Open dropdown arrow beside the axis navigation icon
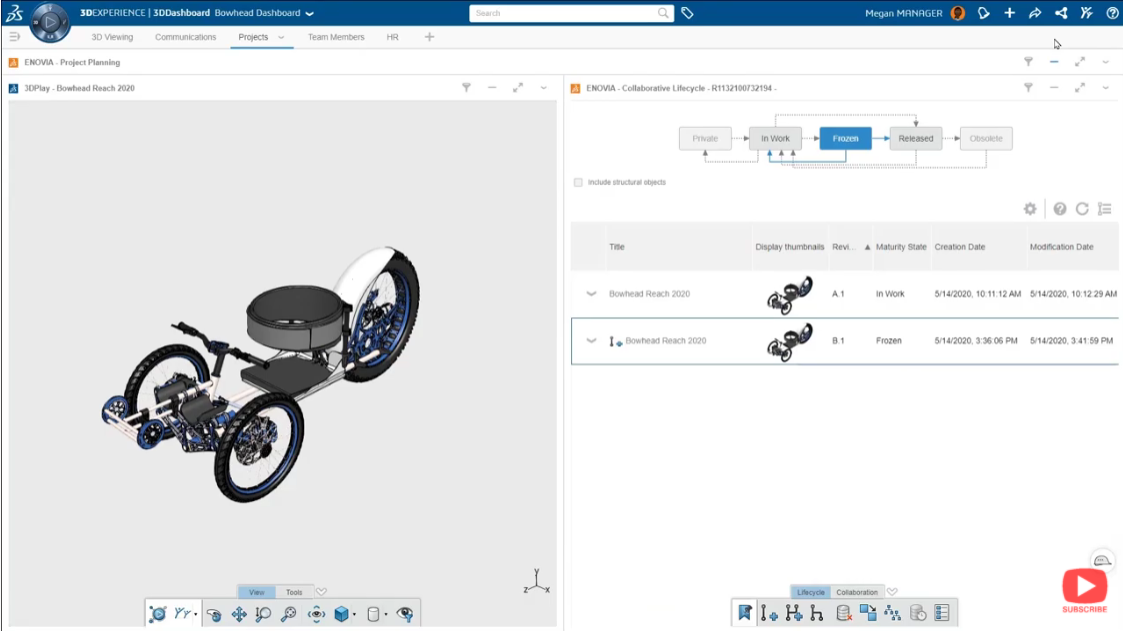This screenshot has height=631, width=1123. point(195,615)
